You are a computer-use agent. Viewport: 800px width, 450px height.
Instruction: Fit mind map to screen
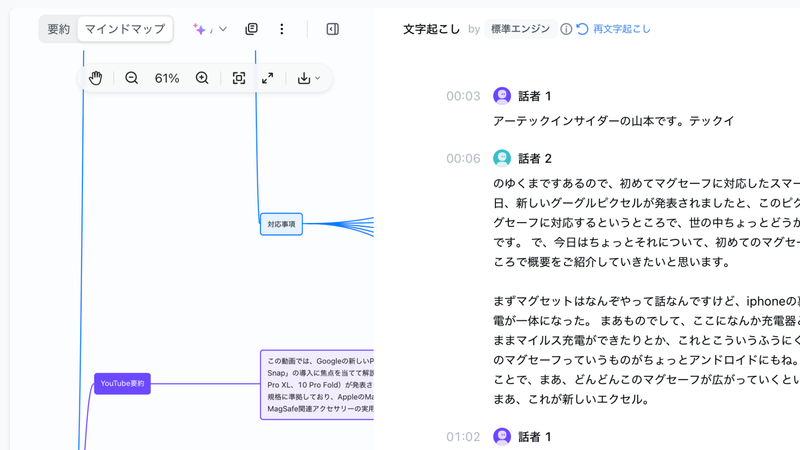pyautogui.click(x=239, y=78)
